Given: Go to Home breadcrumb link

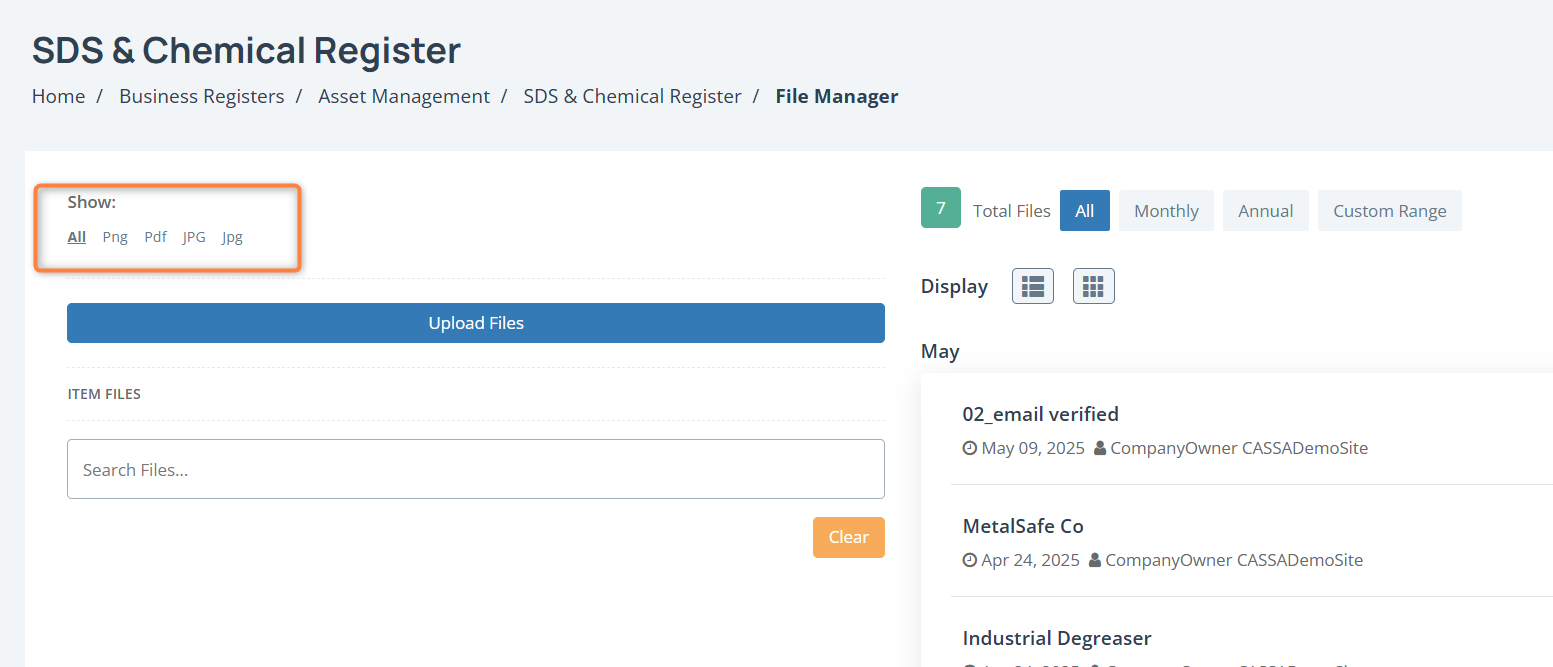Looking at the screenshot, I should pos(58,96).
